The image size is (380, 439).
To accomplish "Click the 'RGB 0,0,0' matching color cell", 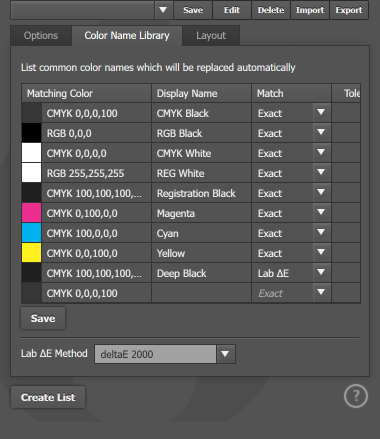I will coord(96,133).
